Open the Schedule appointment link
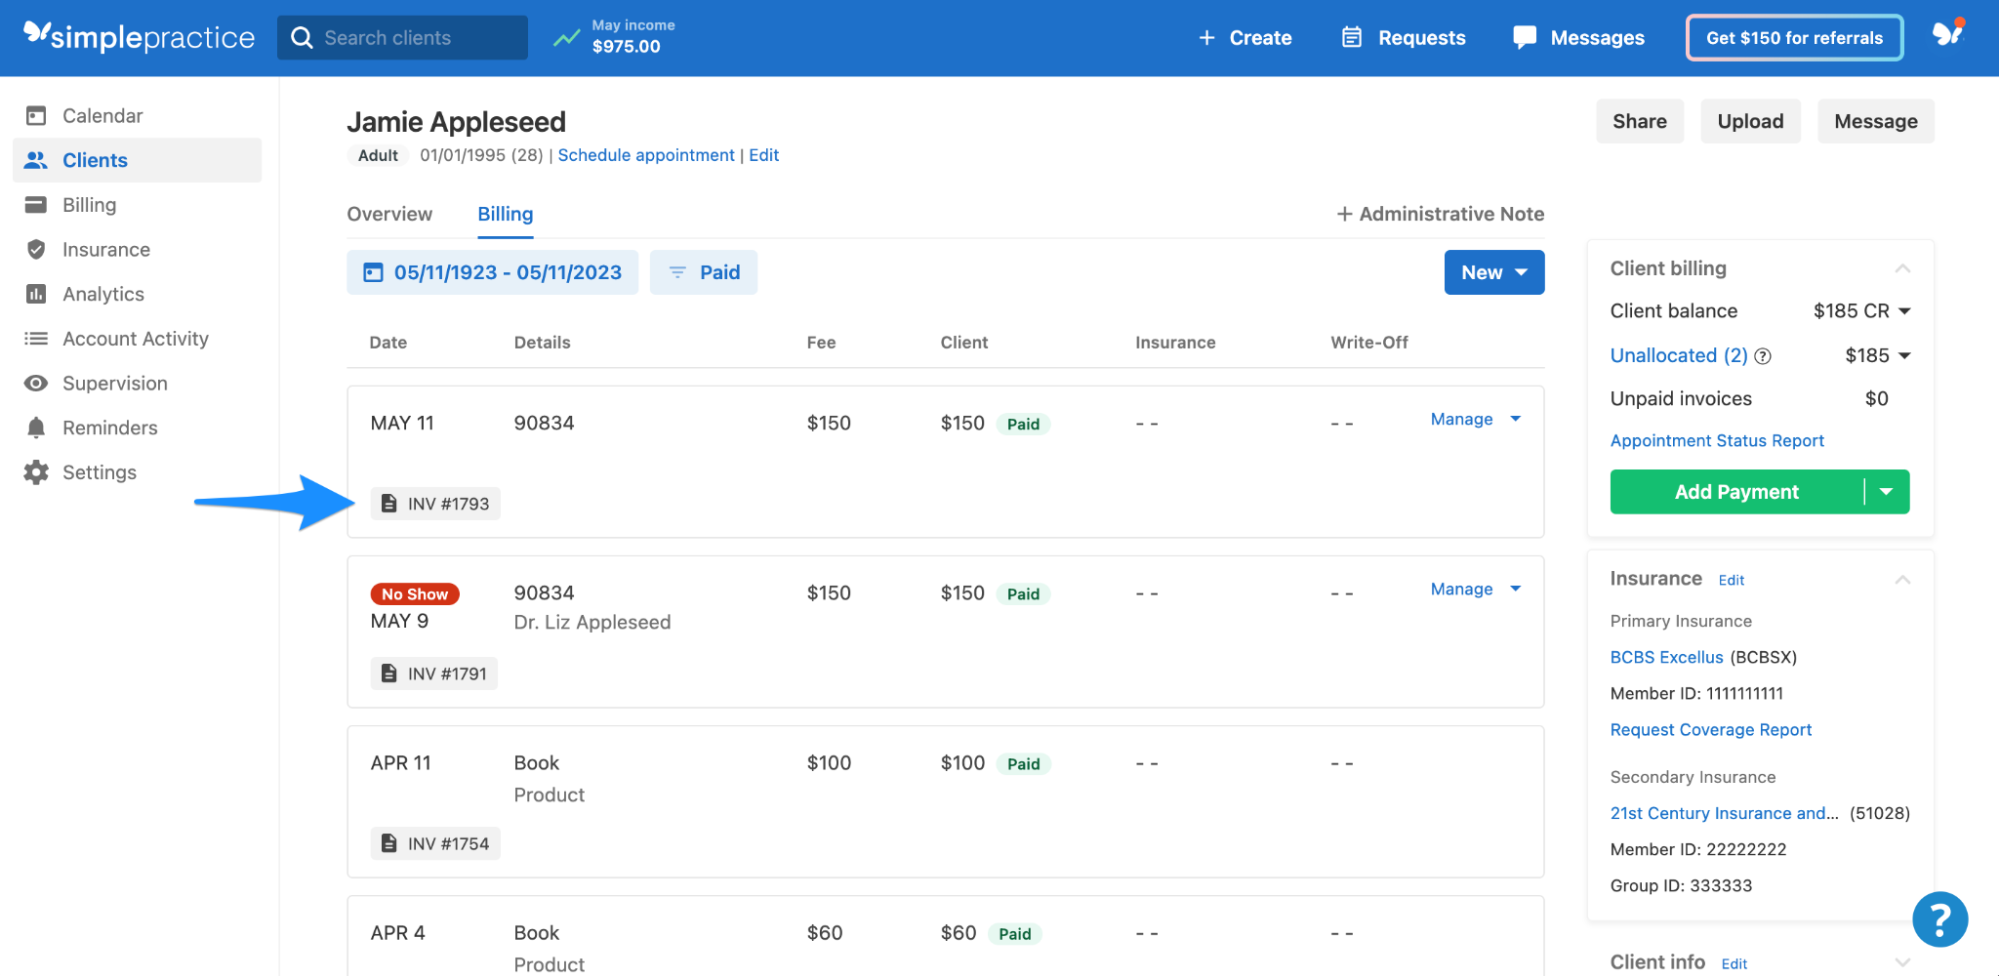1999x977 pixels. (x=645, y=154)
